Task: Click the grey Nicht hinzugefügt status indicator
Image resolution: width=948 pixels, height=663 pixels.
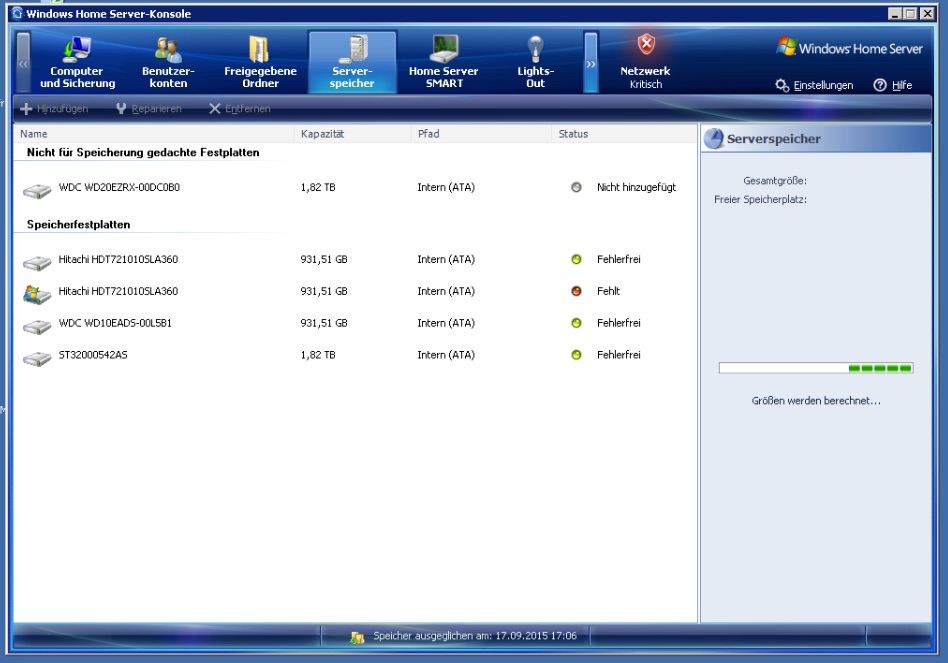Action: (x=576, y=187)
